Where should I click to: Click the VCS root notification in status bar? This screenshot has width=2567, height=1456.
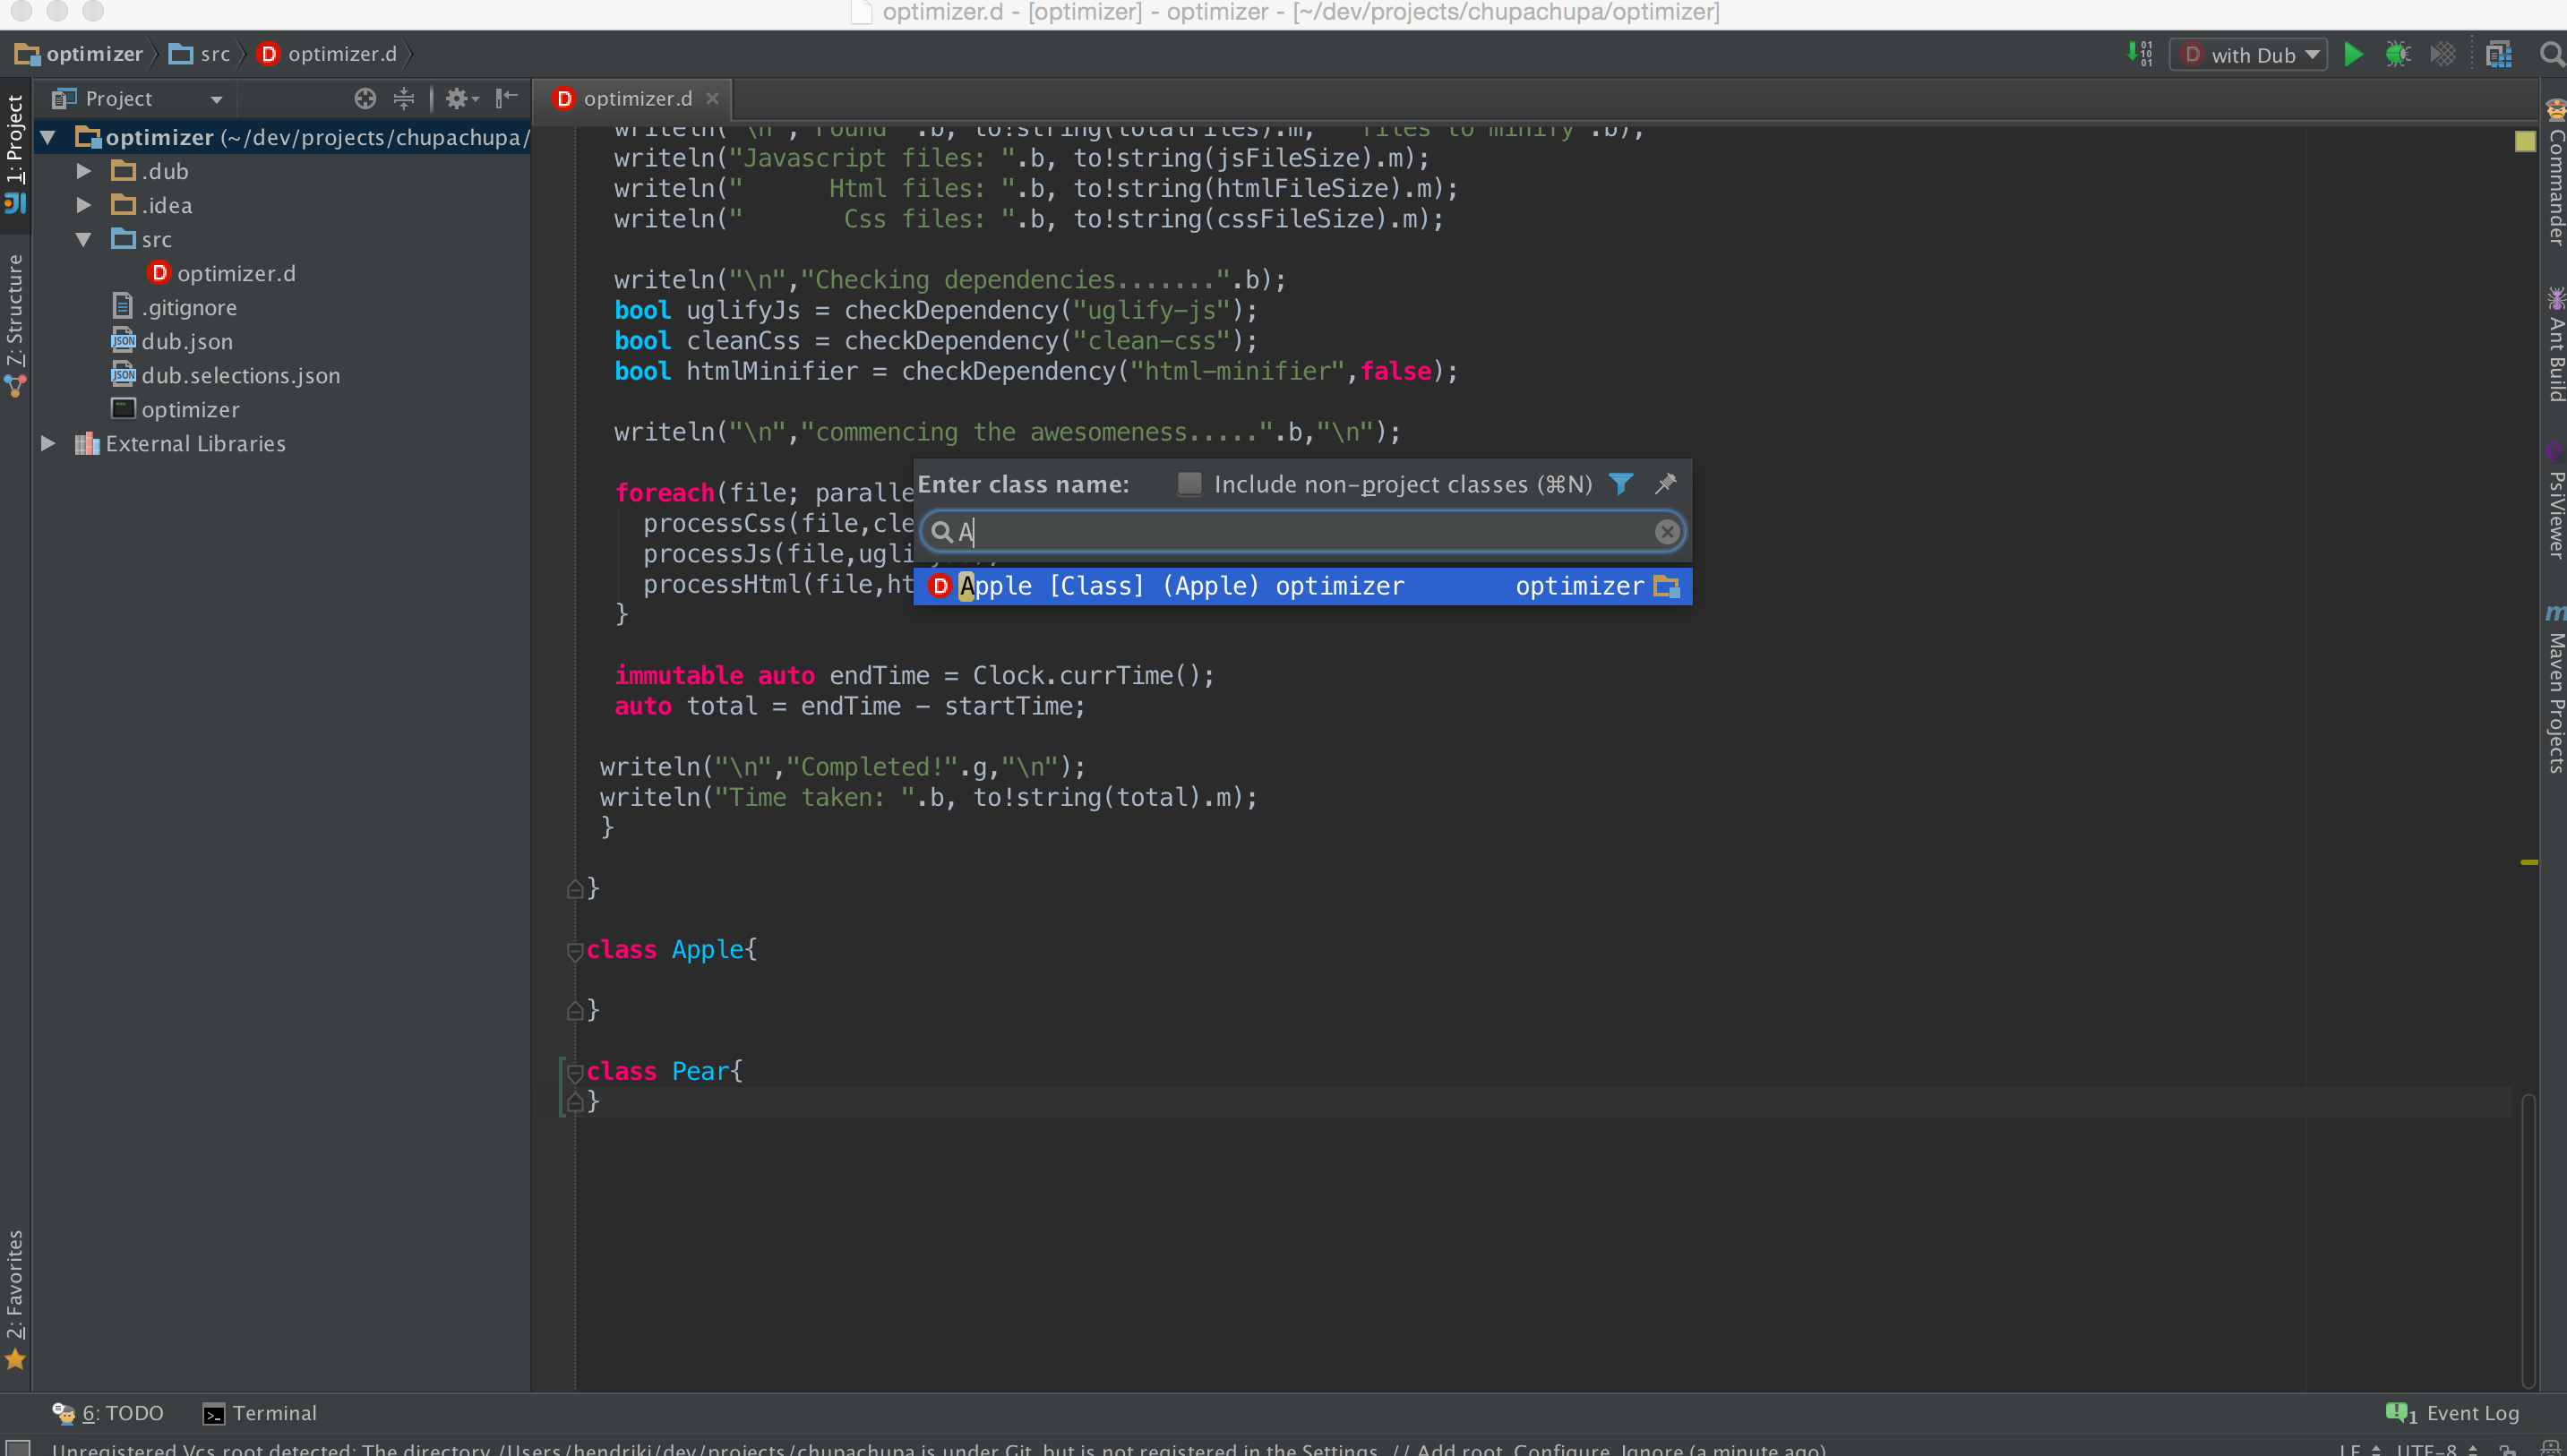(938, 1449)
